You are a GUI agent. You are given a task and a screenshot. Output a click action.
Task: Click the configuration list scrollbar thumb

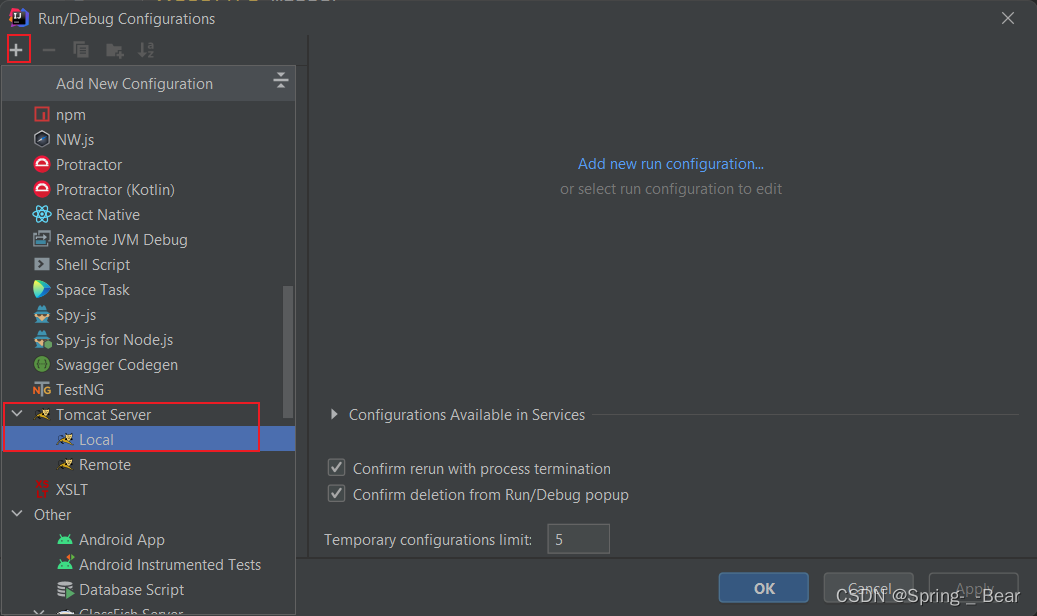288,351
